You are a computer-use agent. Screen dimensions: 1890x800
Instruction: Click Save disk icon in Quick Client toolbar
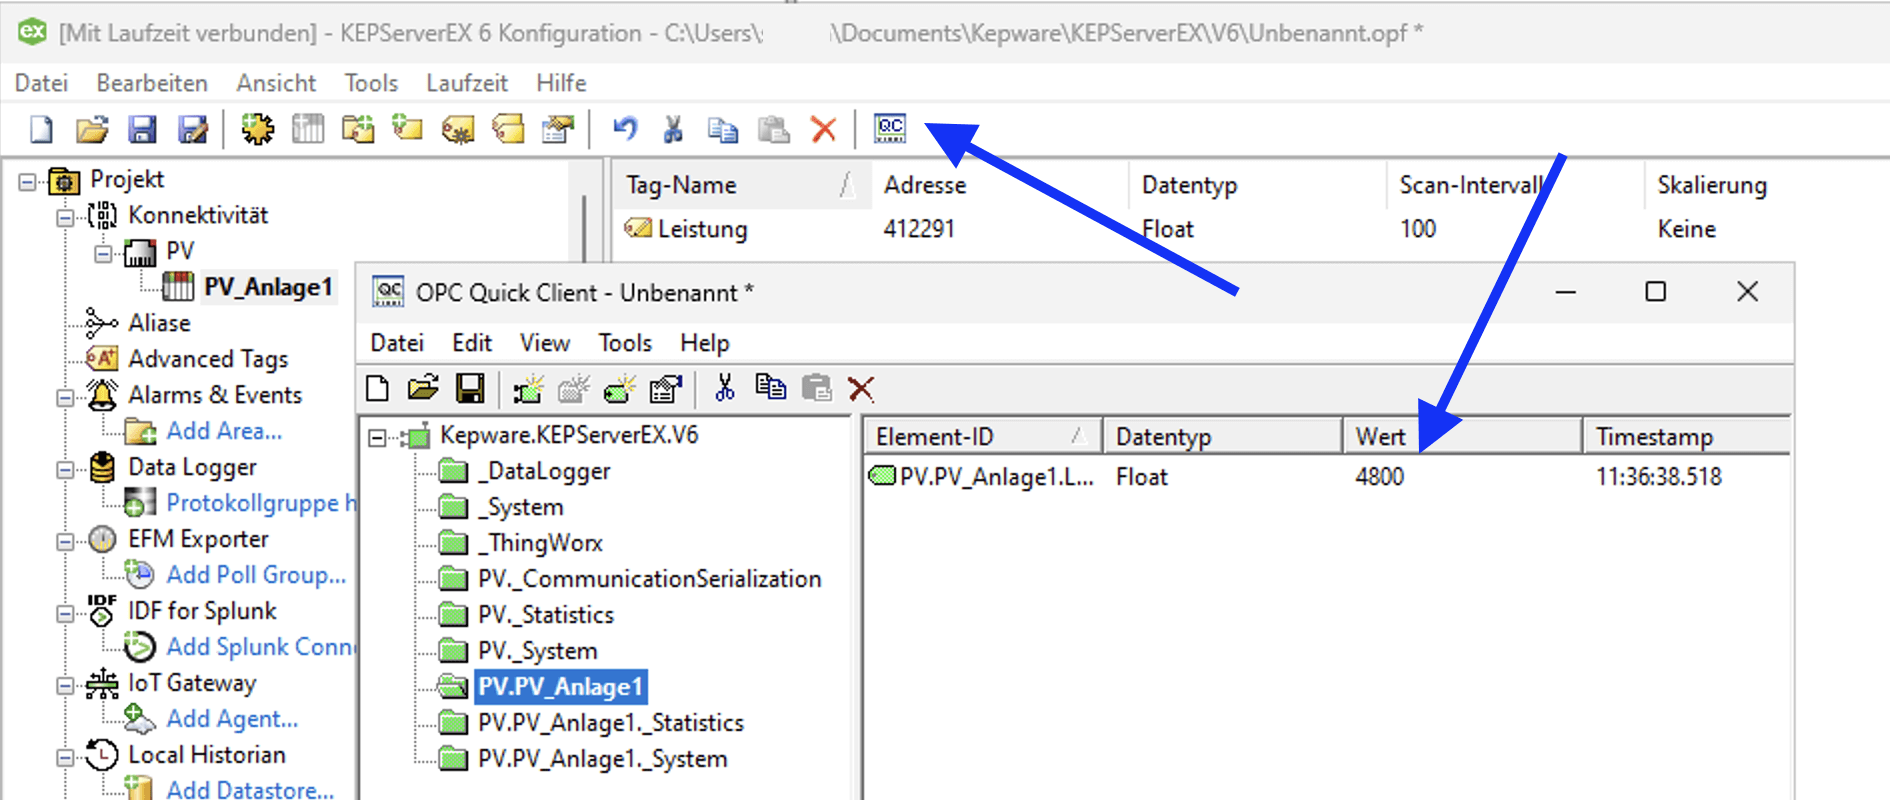[470, 388]
